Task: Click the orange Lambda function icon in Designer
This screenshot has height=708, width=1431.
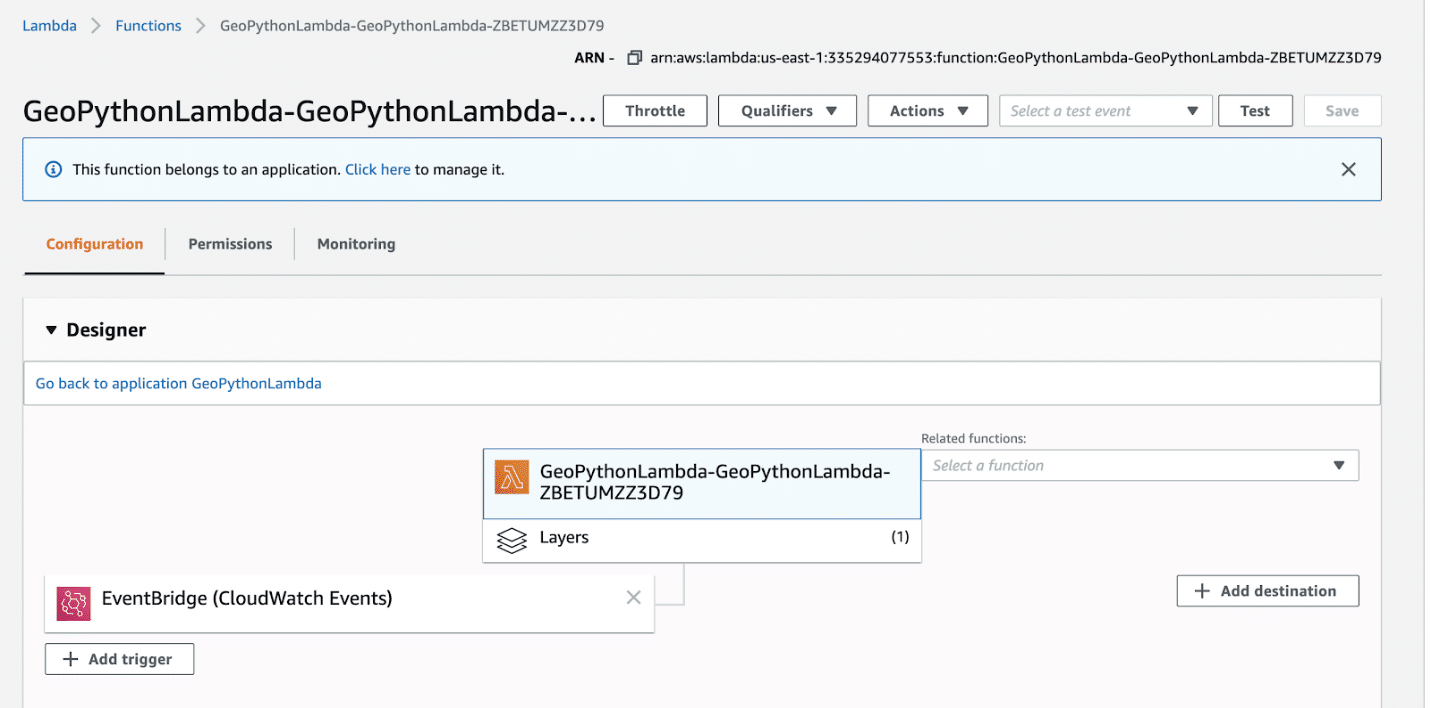Action: 511,477
